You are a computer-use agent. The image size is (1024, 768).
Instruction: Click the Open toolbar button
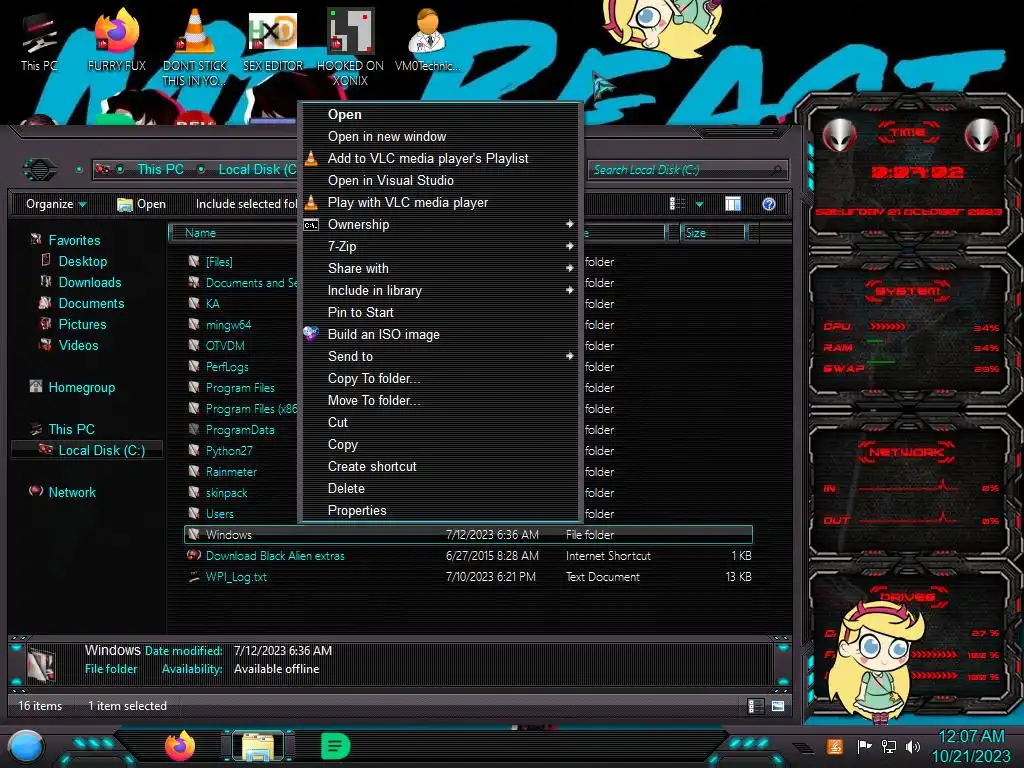click(x=141, y=204)
